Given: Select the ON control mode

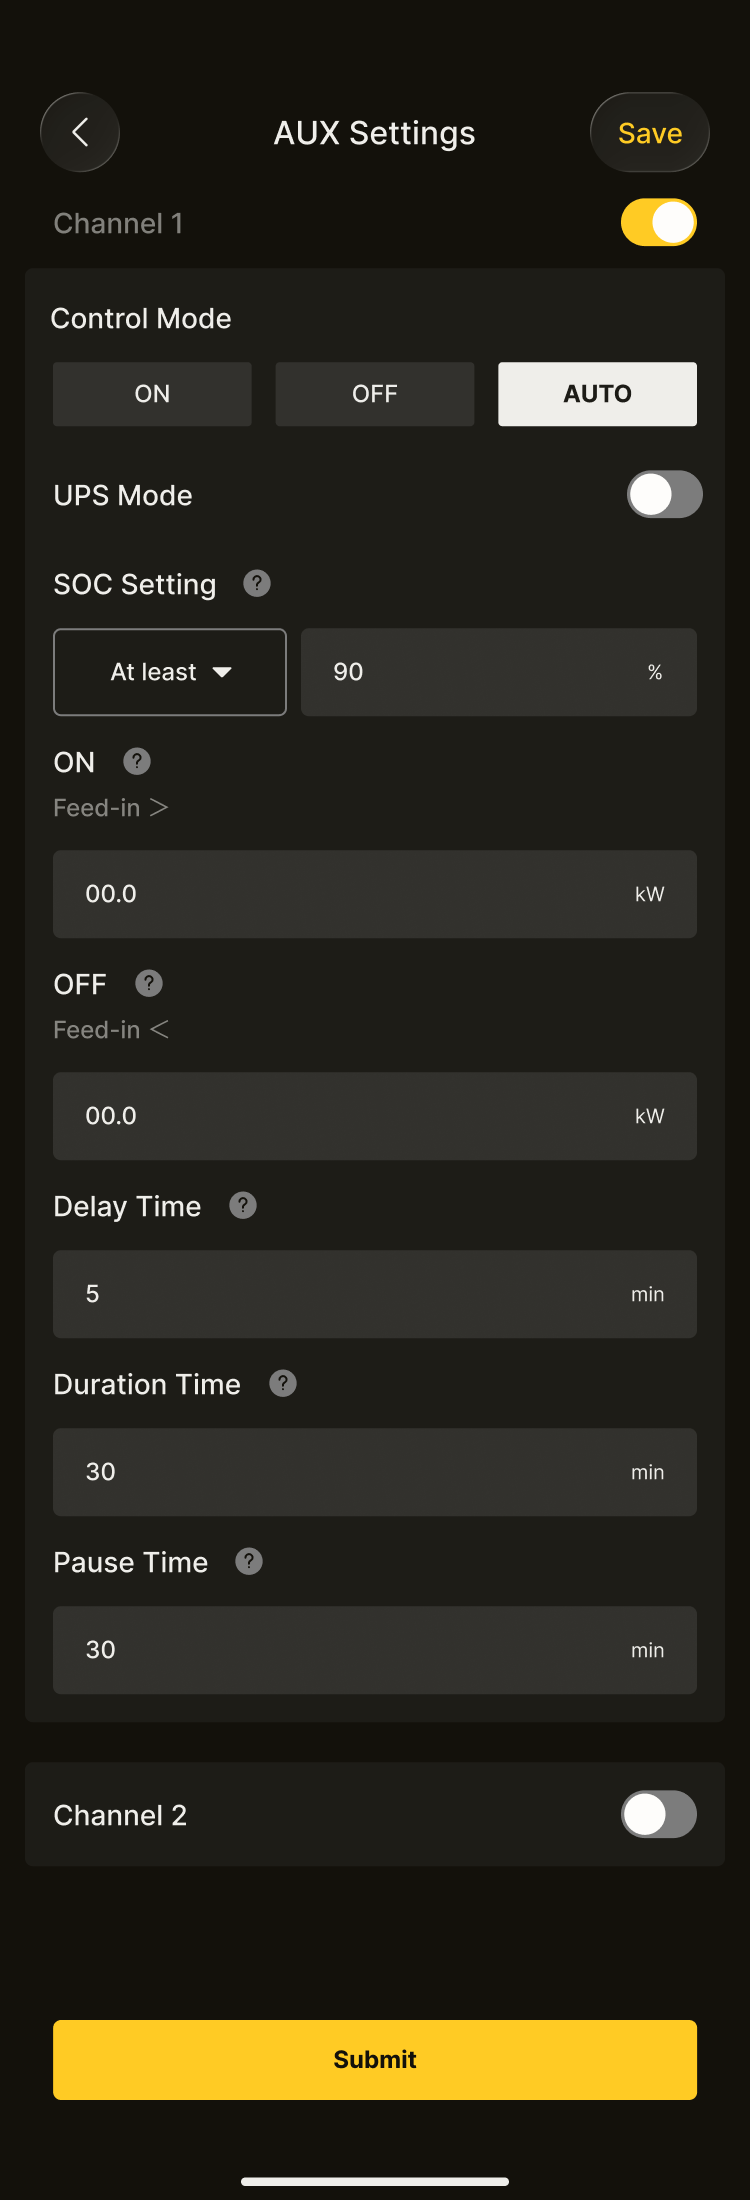Looking at the screenshot, I should [x=152, y=394].
